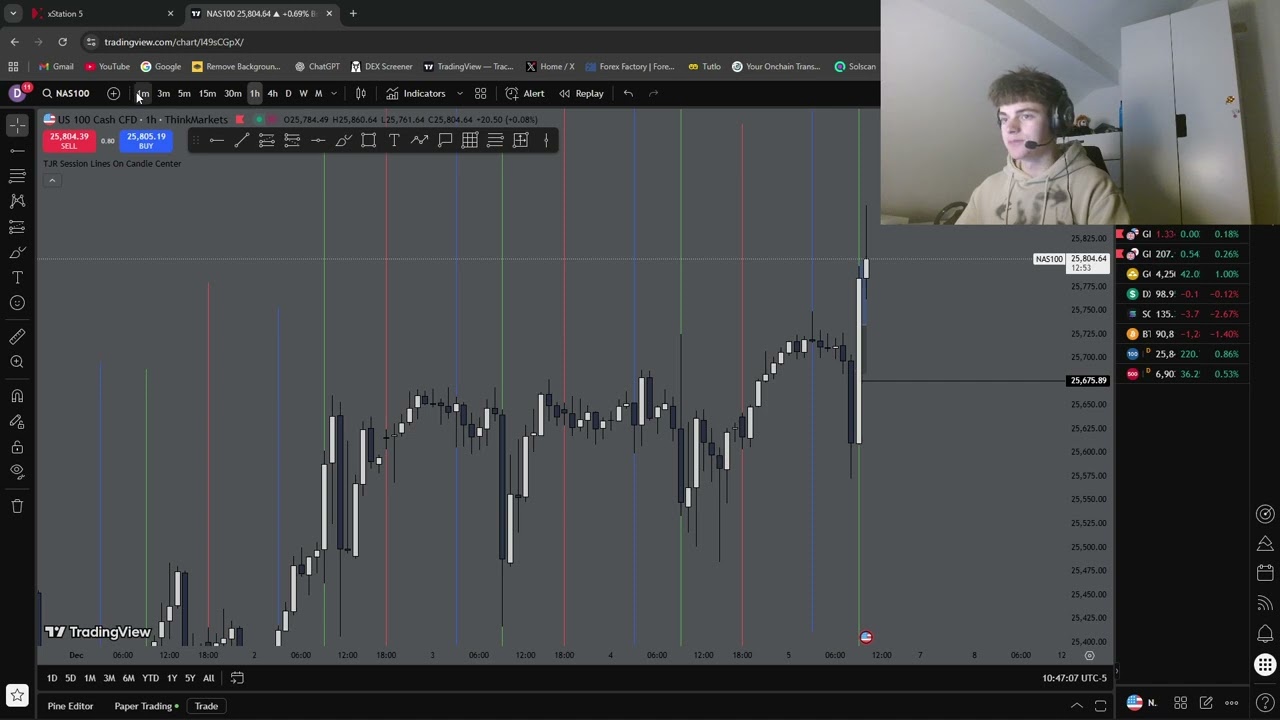
Task: Switch to daily D timeframe
Action: coord(288,93)
